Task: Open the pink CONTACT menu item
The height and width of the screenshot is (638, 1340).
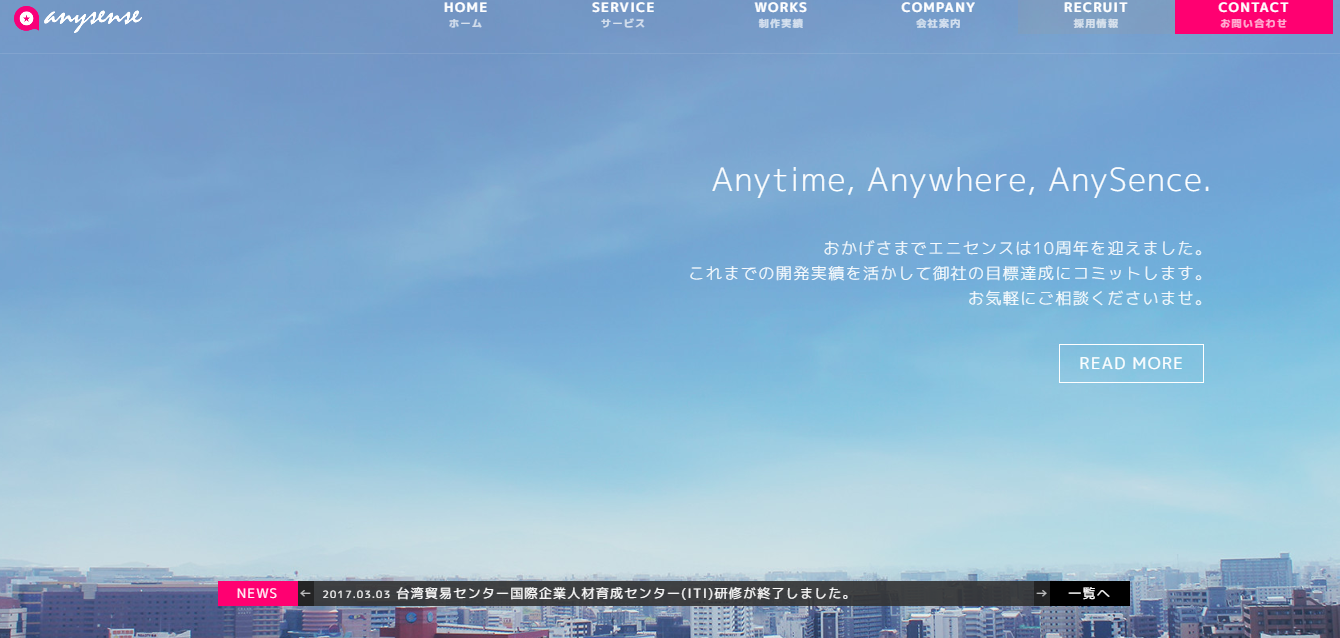Action: point(1254,16)
